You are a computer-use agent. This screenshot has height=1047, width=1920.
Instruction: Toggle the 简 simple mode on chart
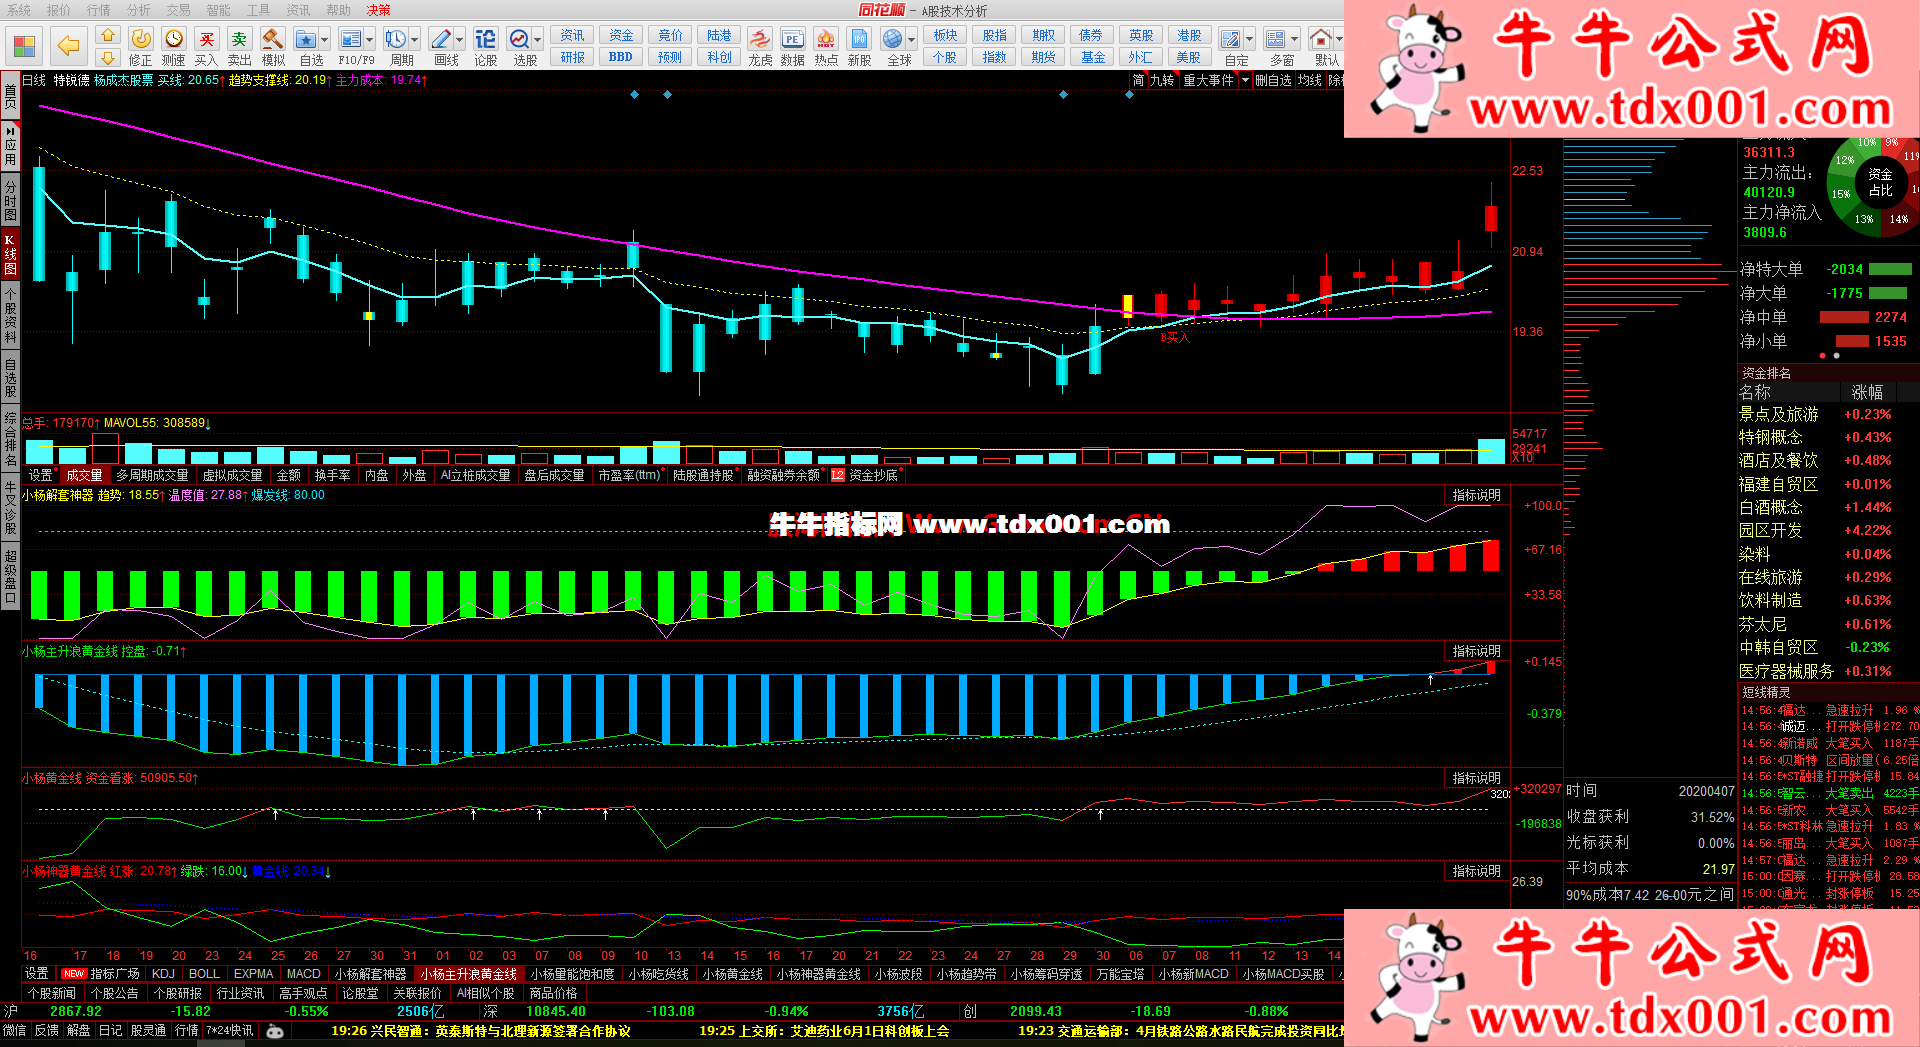1138,80
